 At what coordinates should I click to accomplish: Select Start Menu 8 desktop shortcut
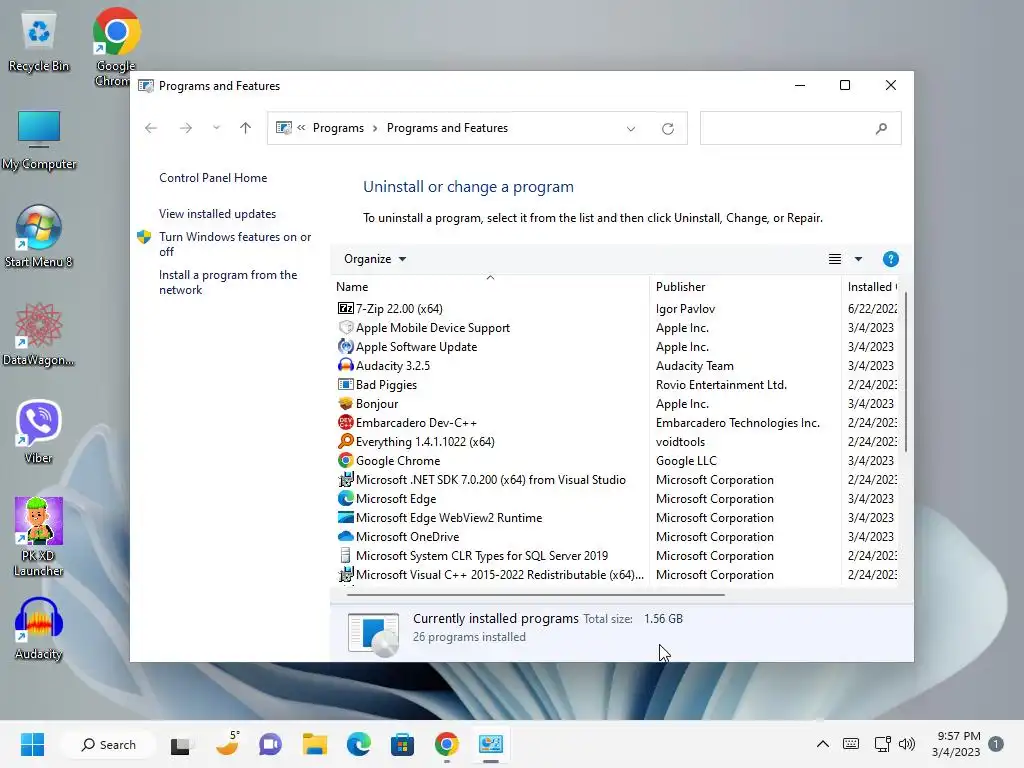click(x=39, y=236)
